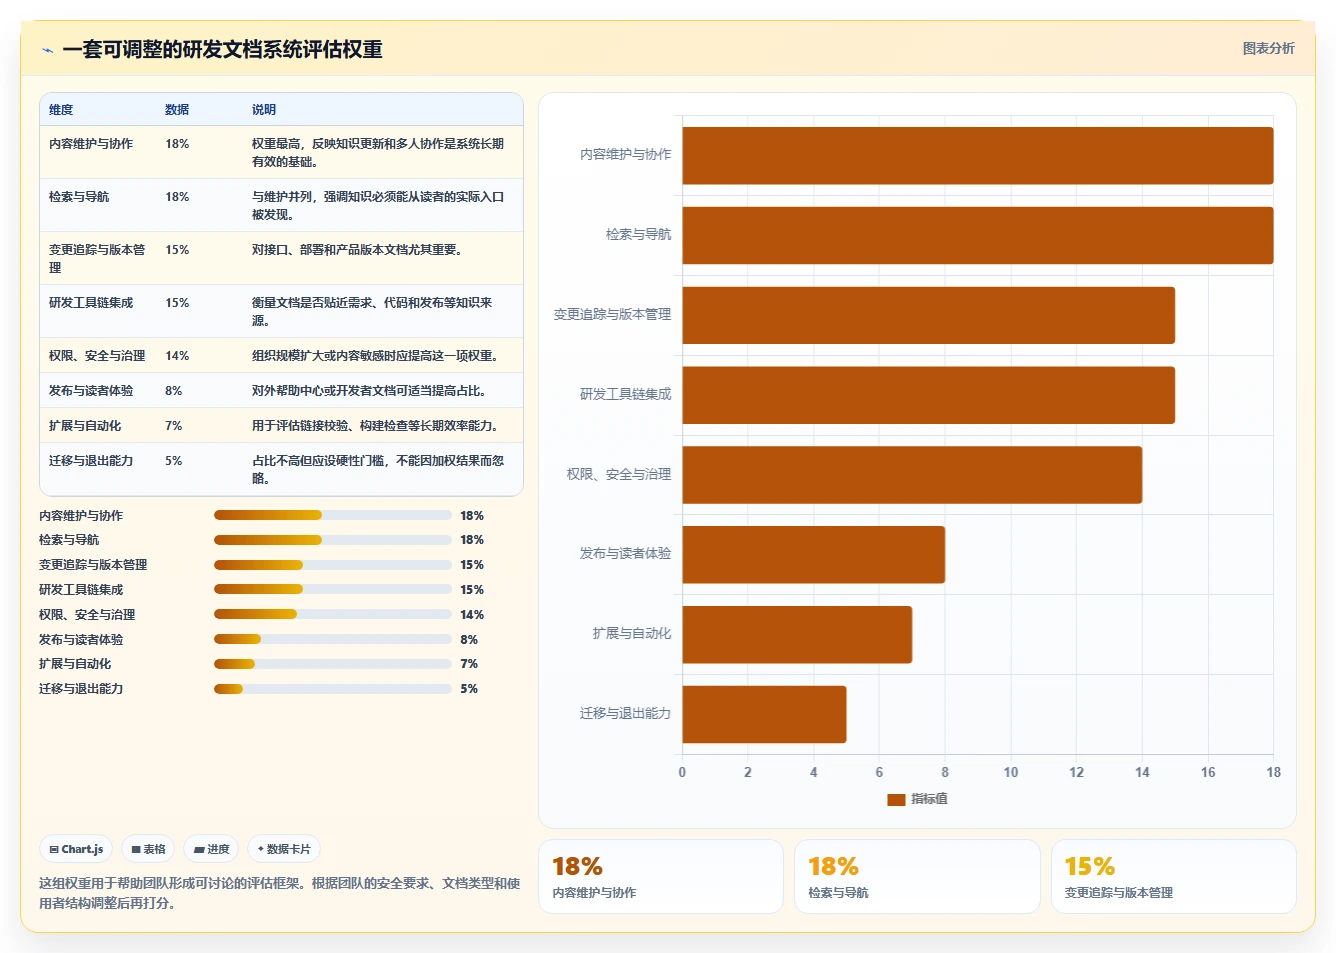Click the 维度 column header in the table
The width and height of the screenshot is (1336, 953).
point(61,110)
